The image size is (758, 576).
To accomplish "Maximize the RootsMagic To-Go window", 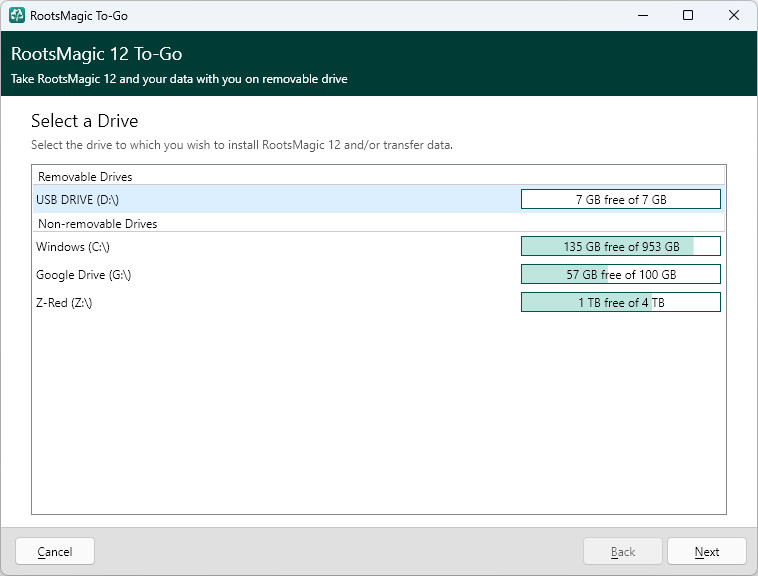I will 688,15.
